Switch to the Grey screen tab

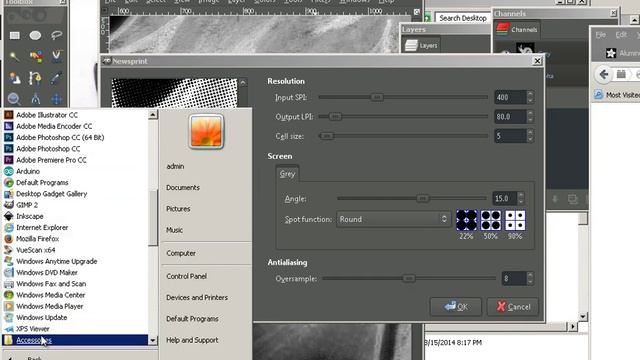287,174
